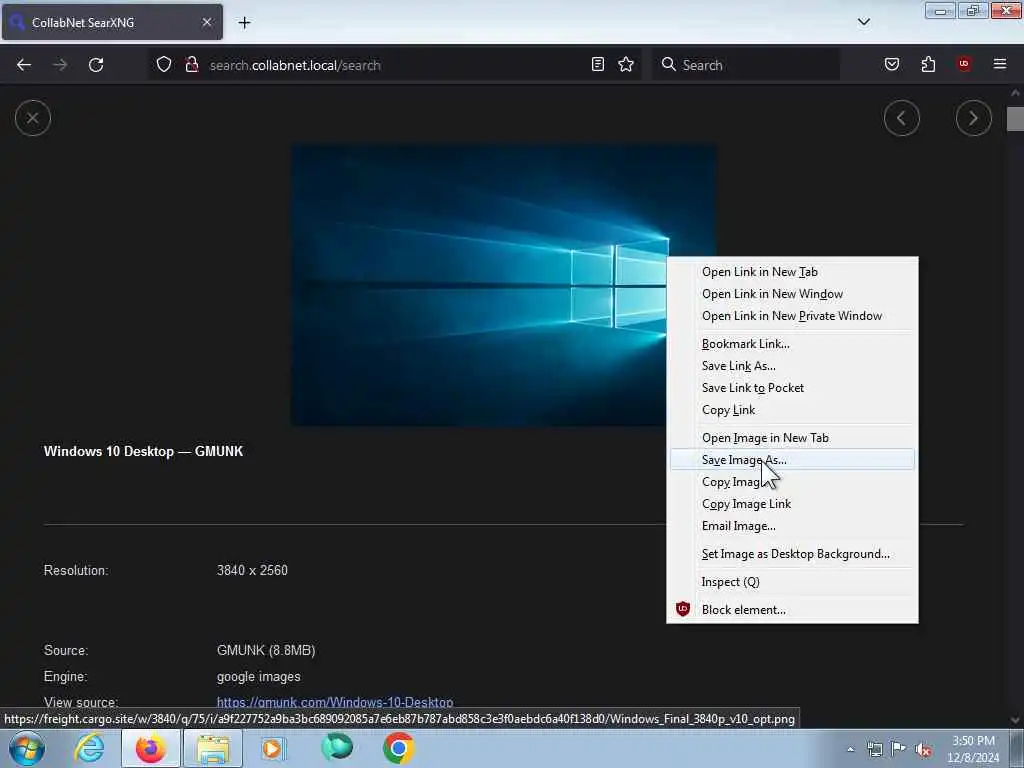Choose Open Link in New Window
This screenshot has width=1024, height=768.
click(792, 294)
